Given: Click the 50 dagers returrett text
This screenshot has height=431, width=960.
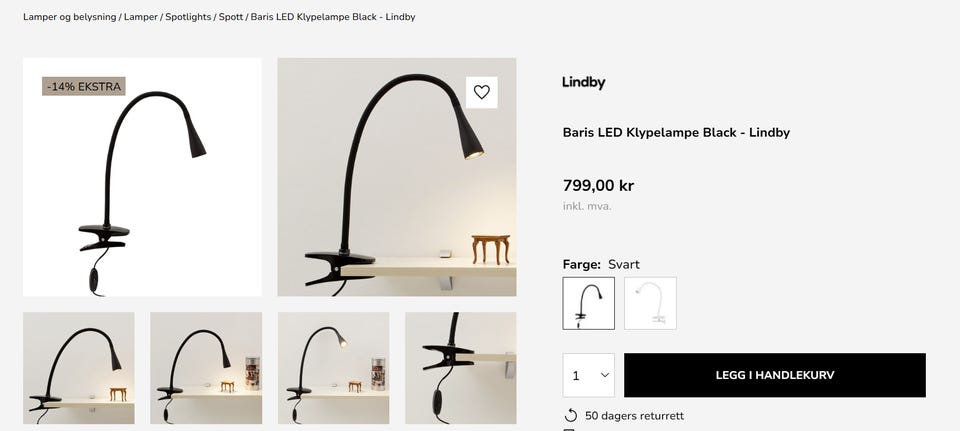Looking at the screenshot, I should (634, 416).
